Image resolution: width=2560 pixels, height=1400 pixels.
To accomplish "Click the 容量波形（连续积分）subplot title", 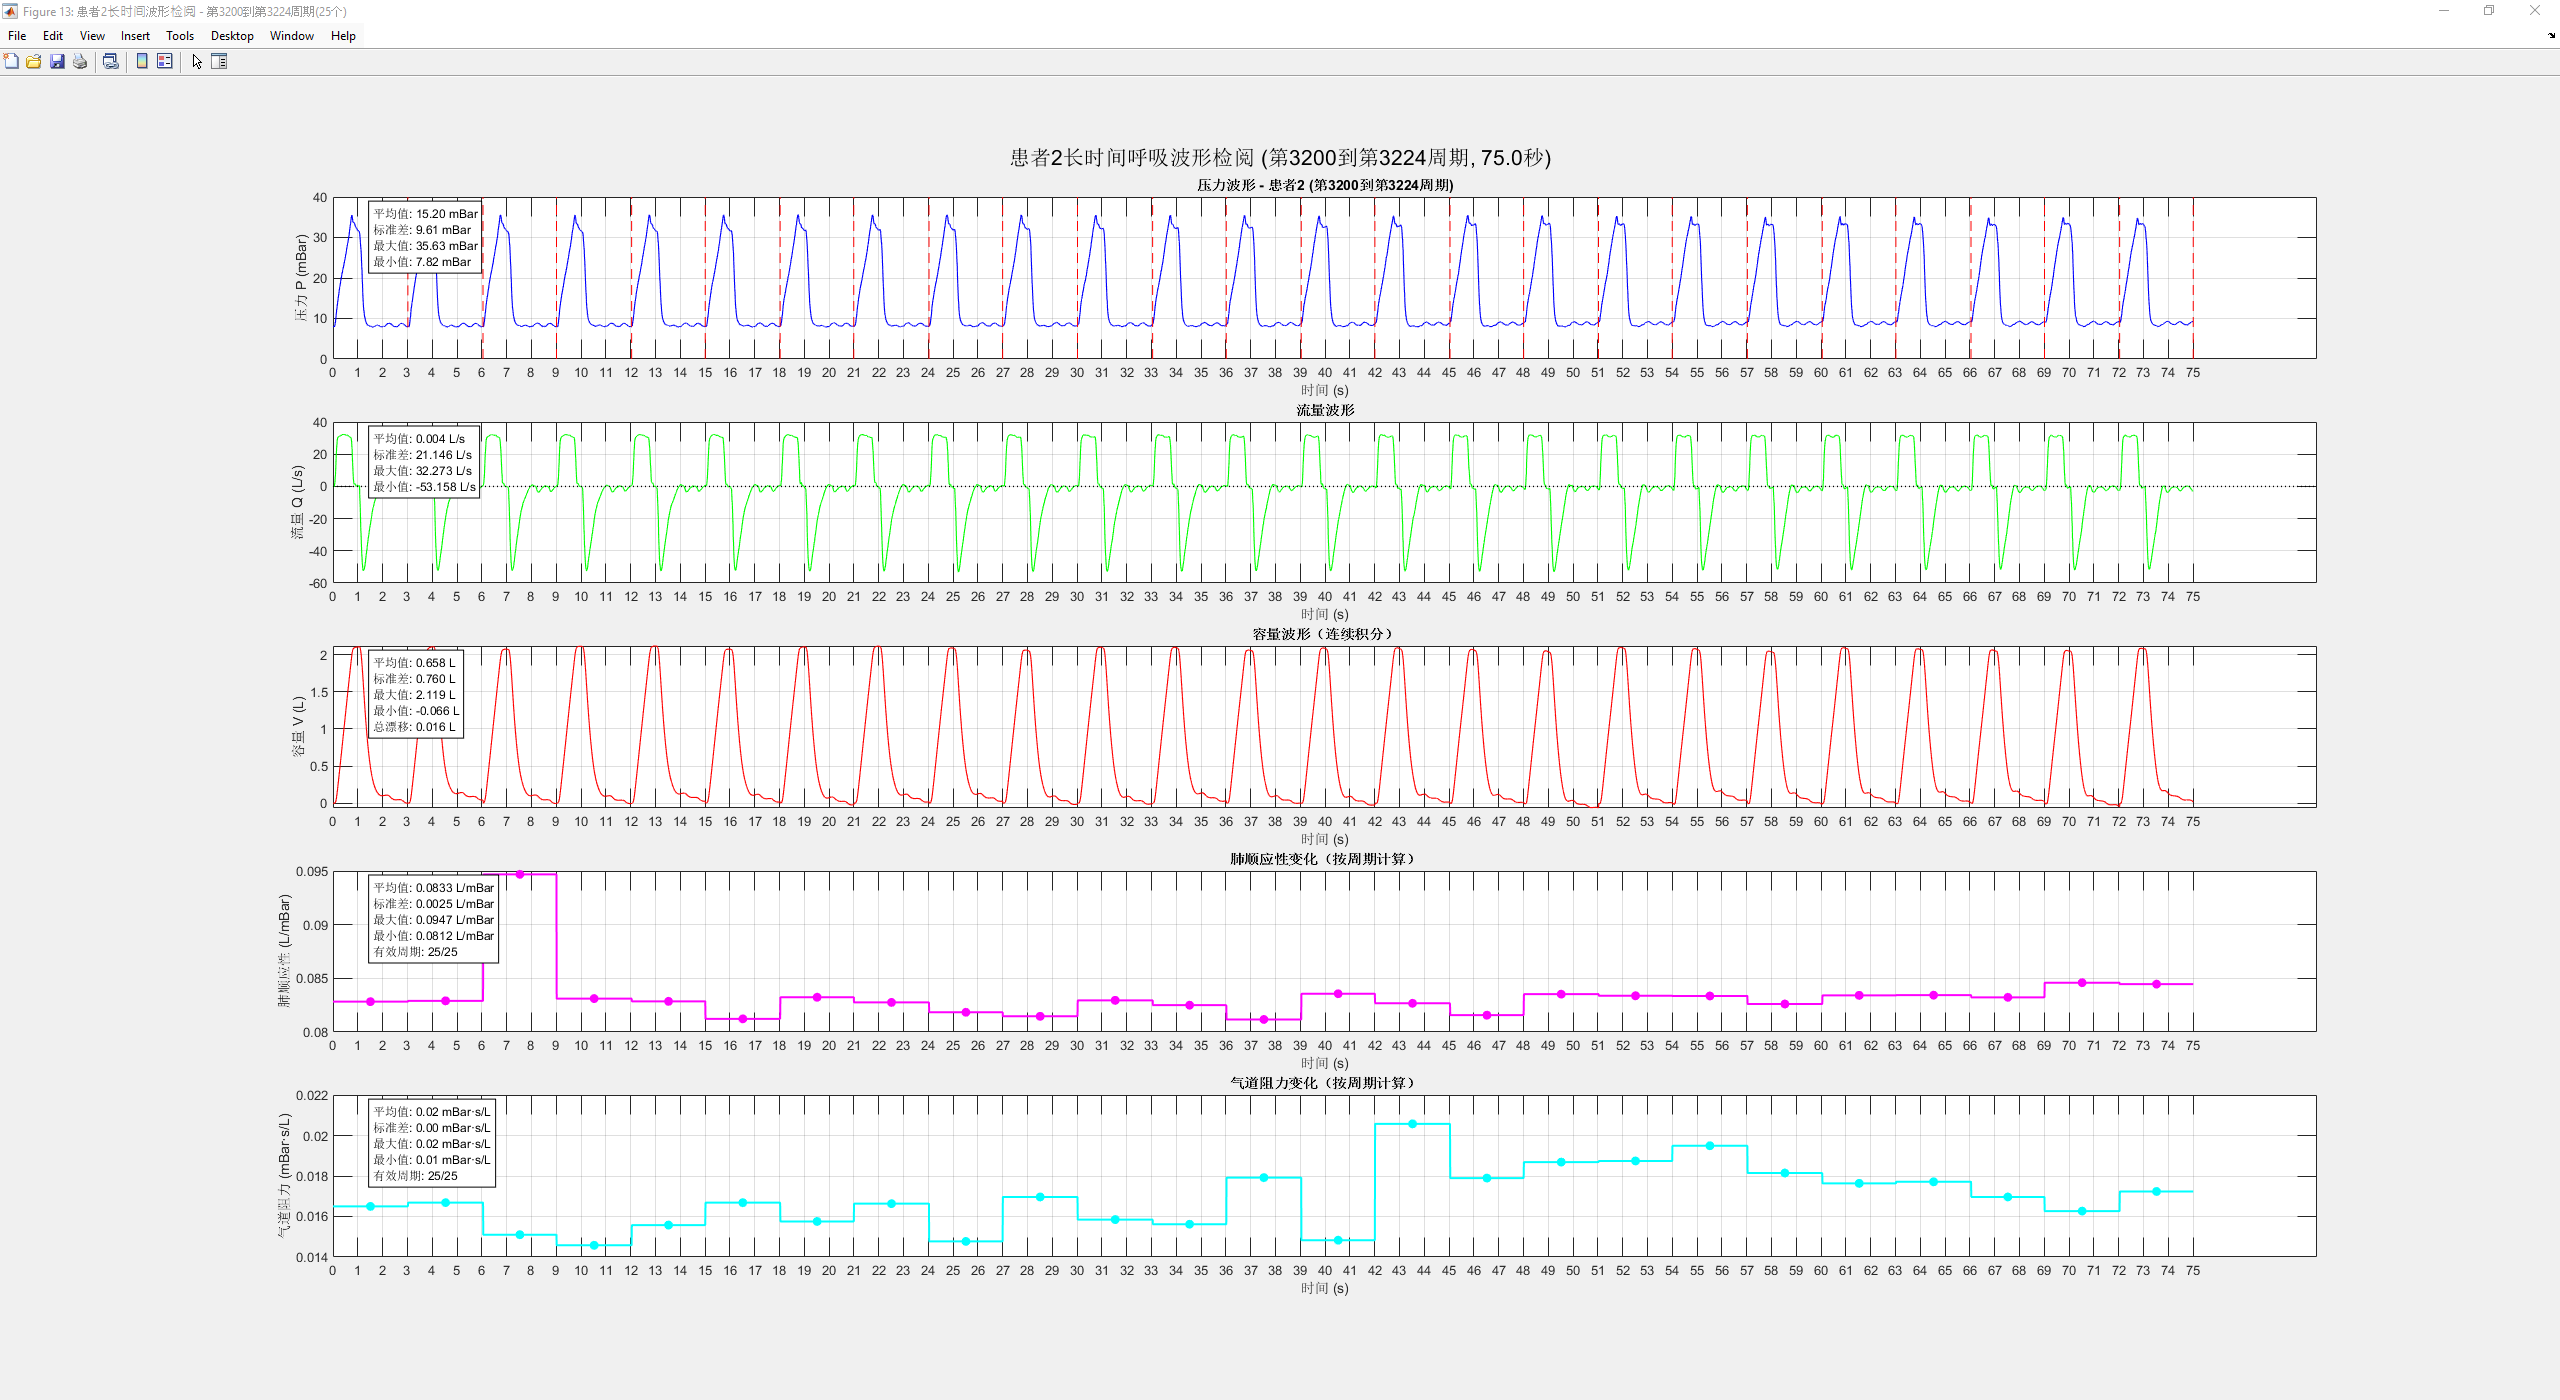I will (x=1325, y=634).
